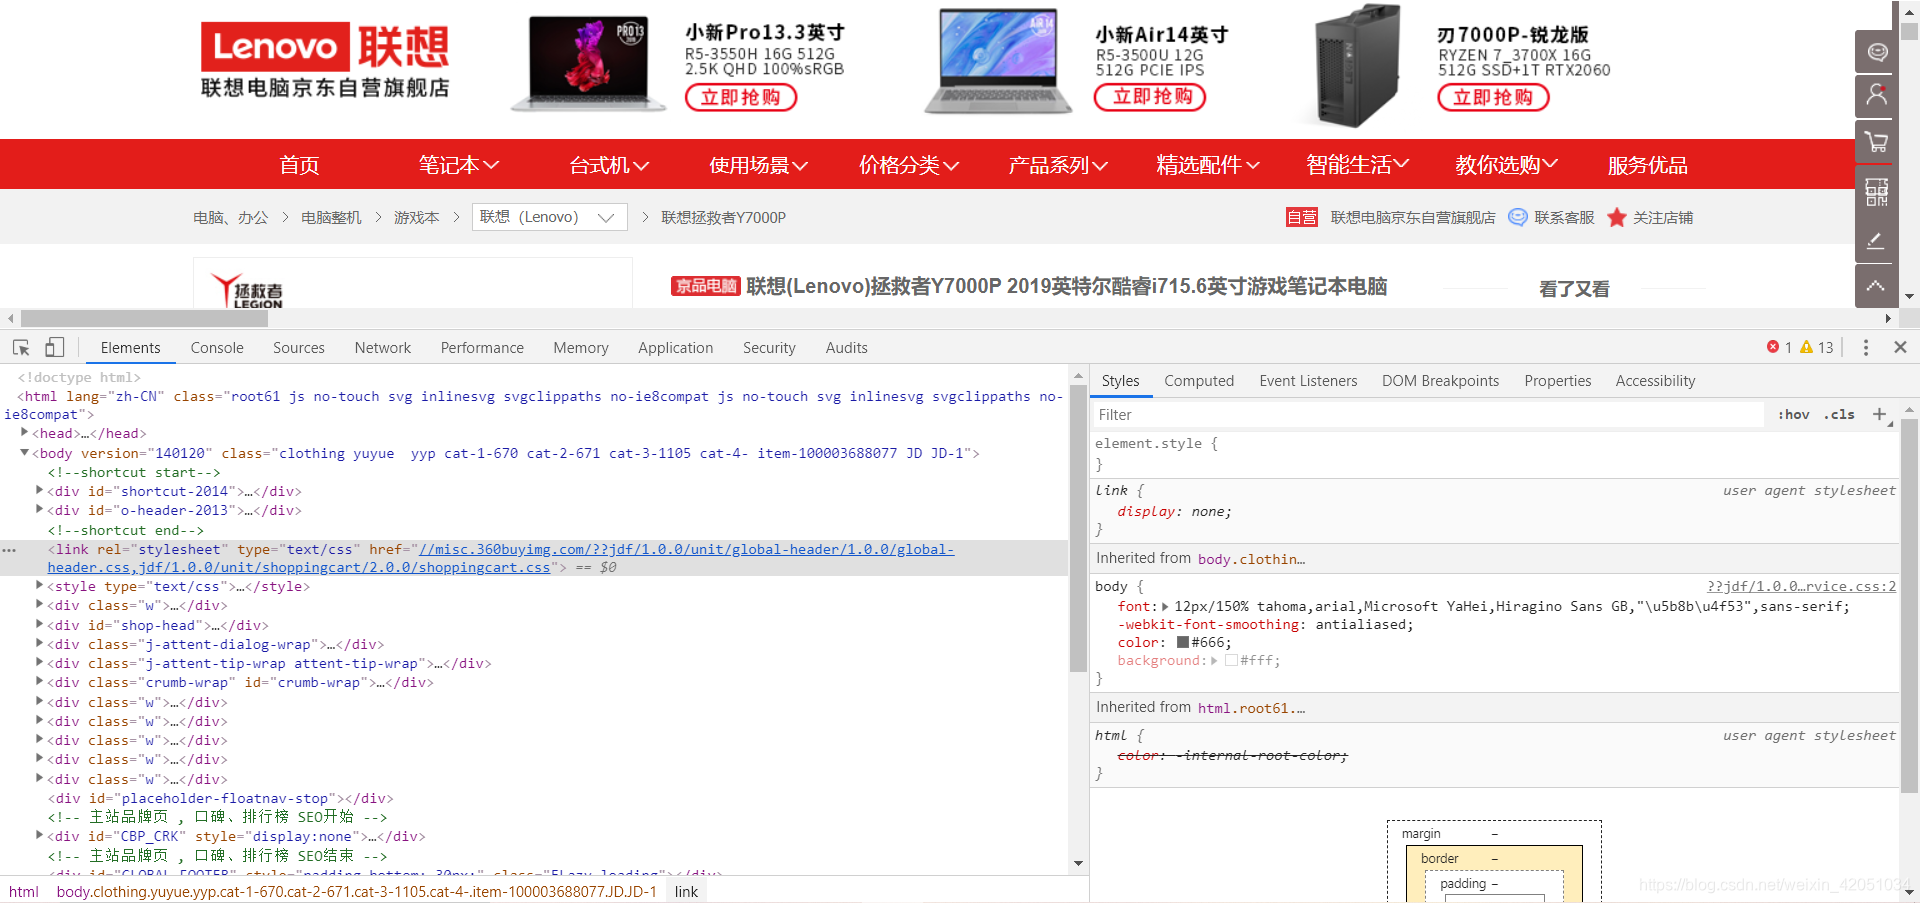
Task: Toggle element classes with the .cls control
Action: tap(1839, 414)
